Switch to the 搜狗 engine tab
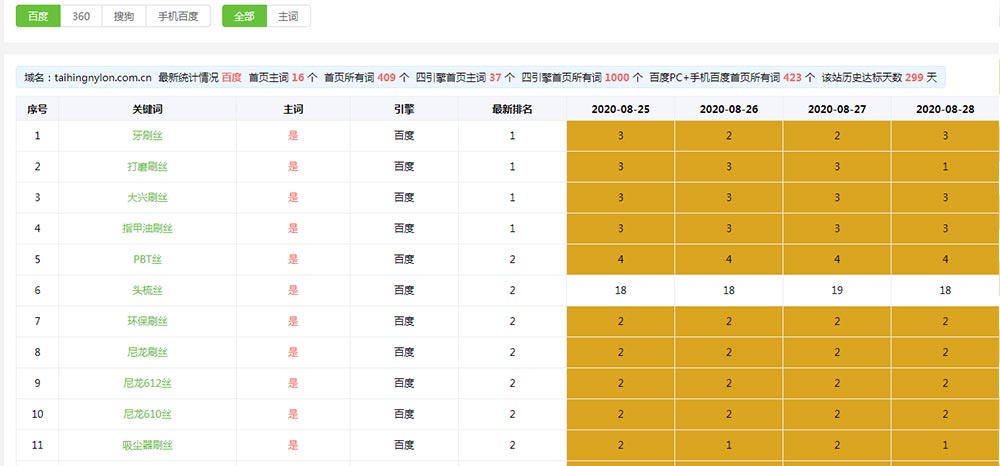The image size is (1000, 466). click(123, 17)
